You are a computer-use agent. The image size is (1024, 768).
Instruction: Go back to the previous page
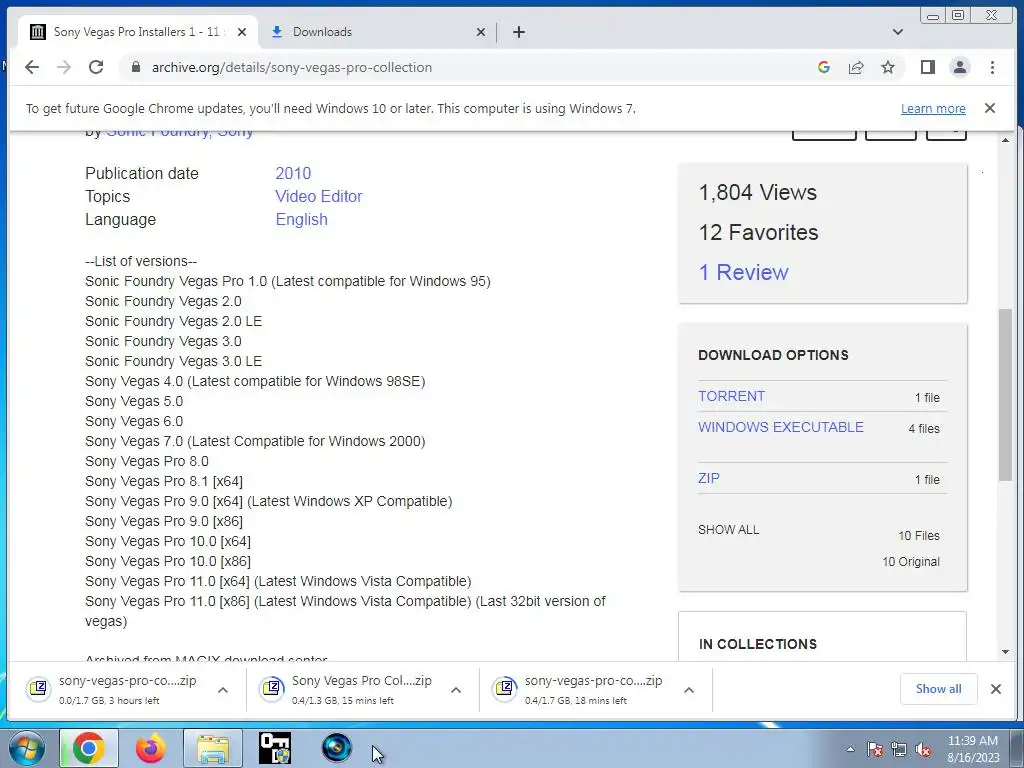pos(32,67)
